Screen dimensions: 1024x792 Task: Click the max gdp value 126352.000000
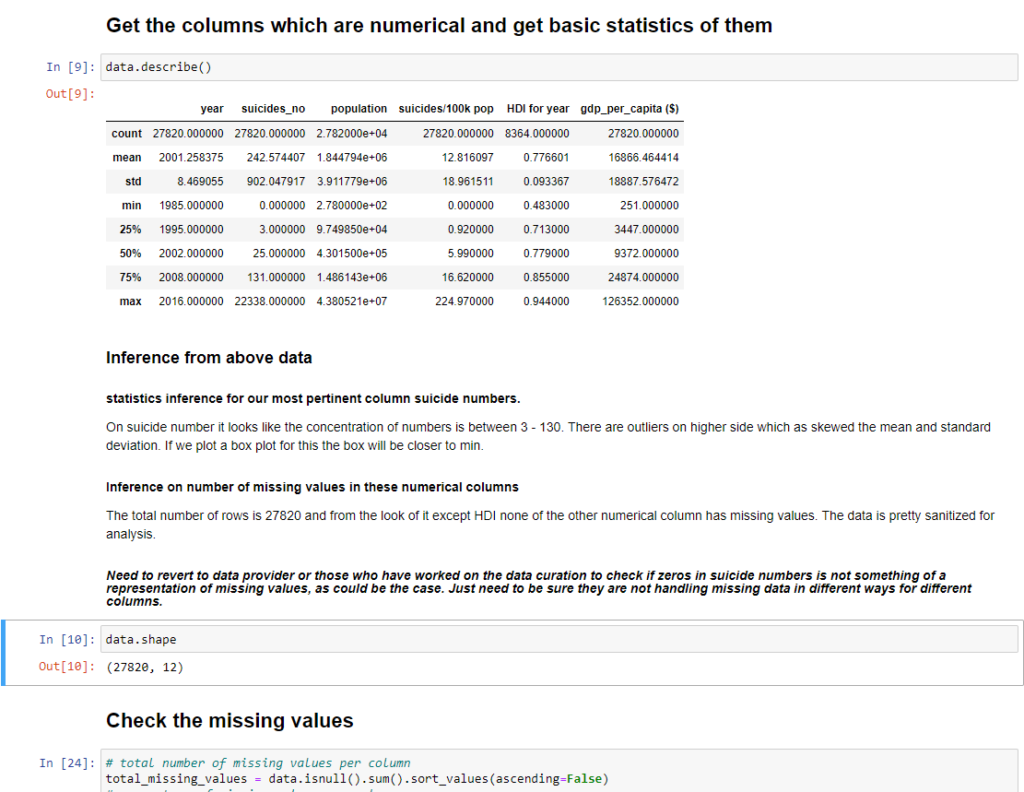pyautogui.click(x=642, y=301)
